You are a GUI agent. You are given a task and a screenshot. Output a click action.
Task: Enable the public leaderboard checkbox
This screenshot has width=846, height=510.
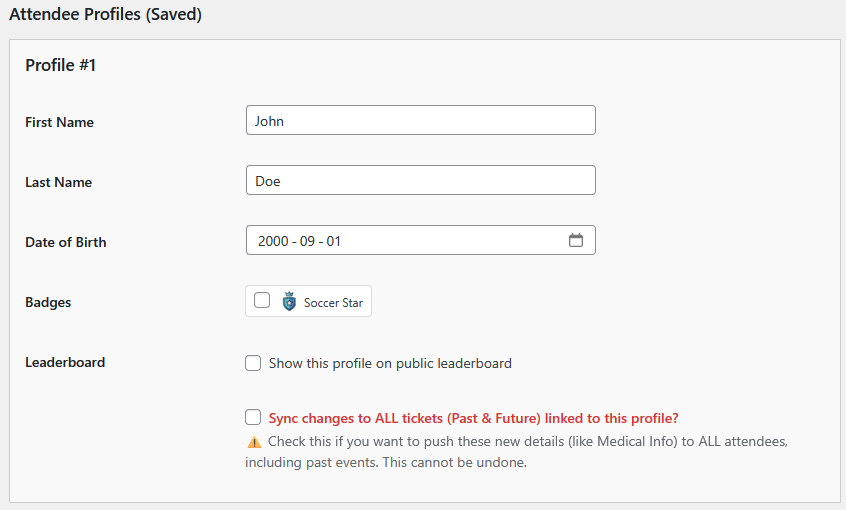[254, 363]
